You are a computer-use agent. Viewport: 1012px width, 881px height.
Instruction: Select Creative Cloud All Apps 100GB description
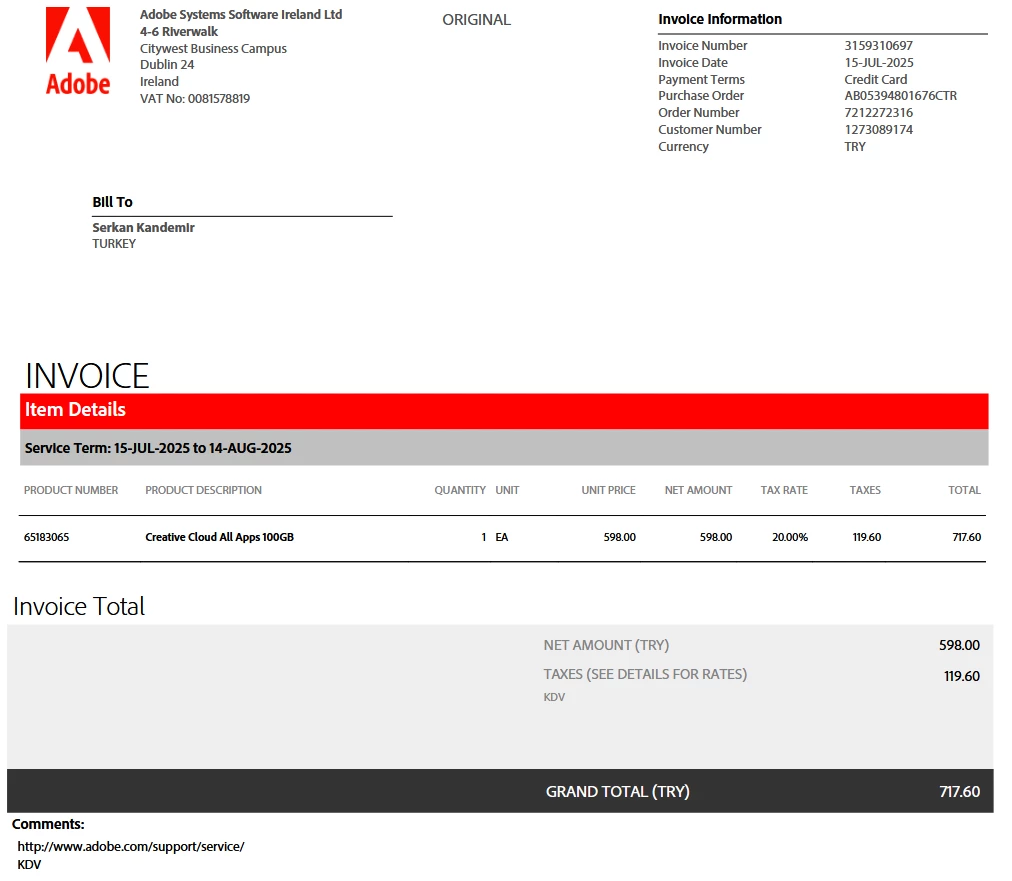coord(219,537)
